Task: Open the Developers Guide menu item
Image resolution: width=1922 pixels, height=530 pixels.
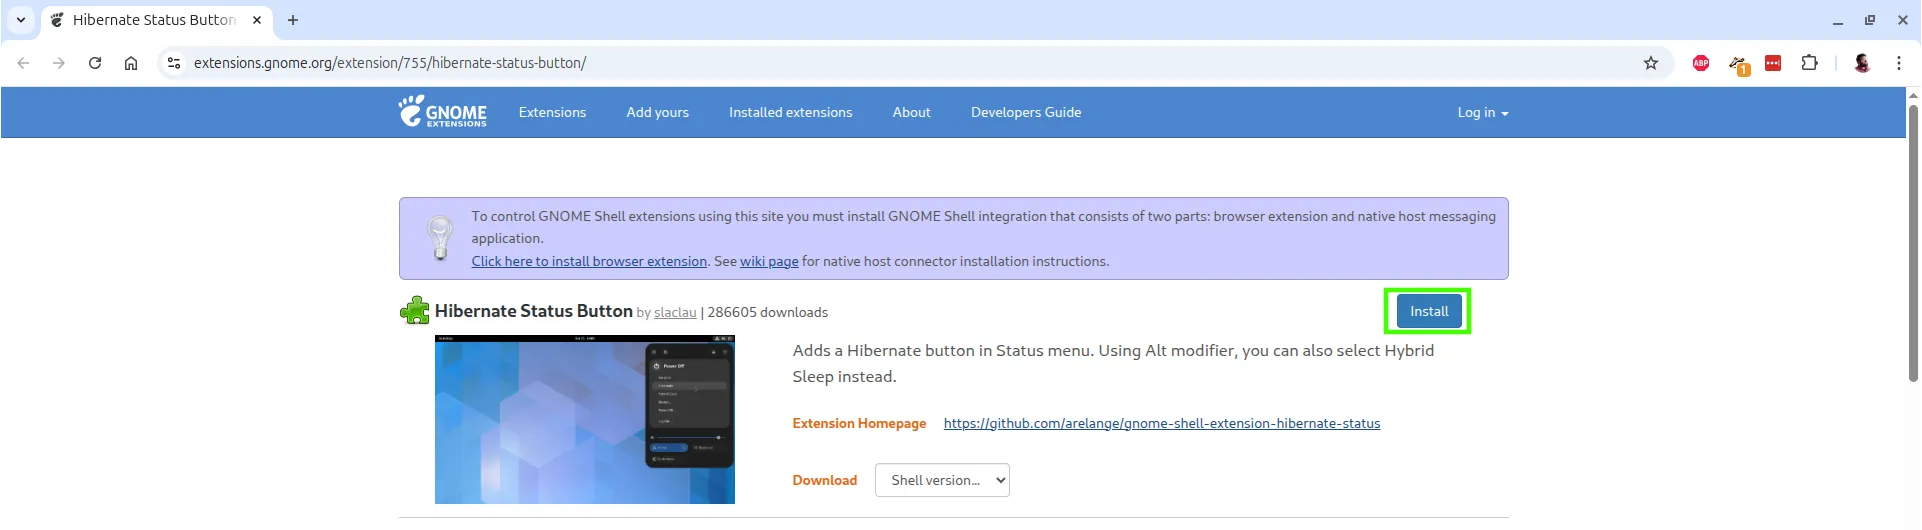Action: pos(1026,113)
